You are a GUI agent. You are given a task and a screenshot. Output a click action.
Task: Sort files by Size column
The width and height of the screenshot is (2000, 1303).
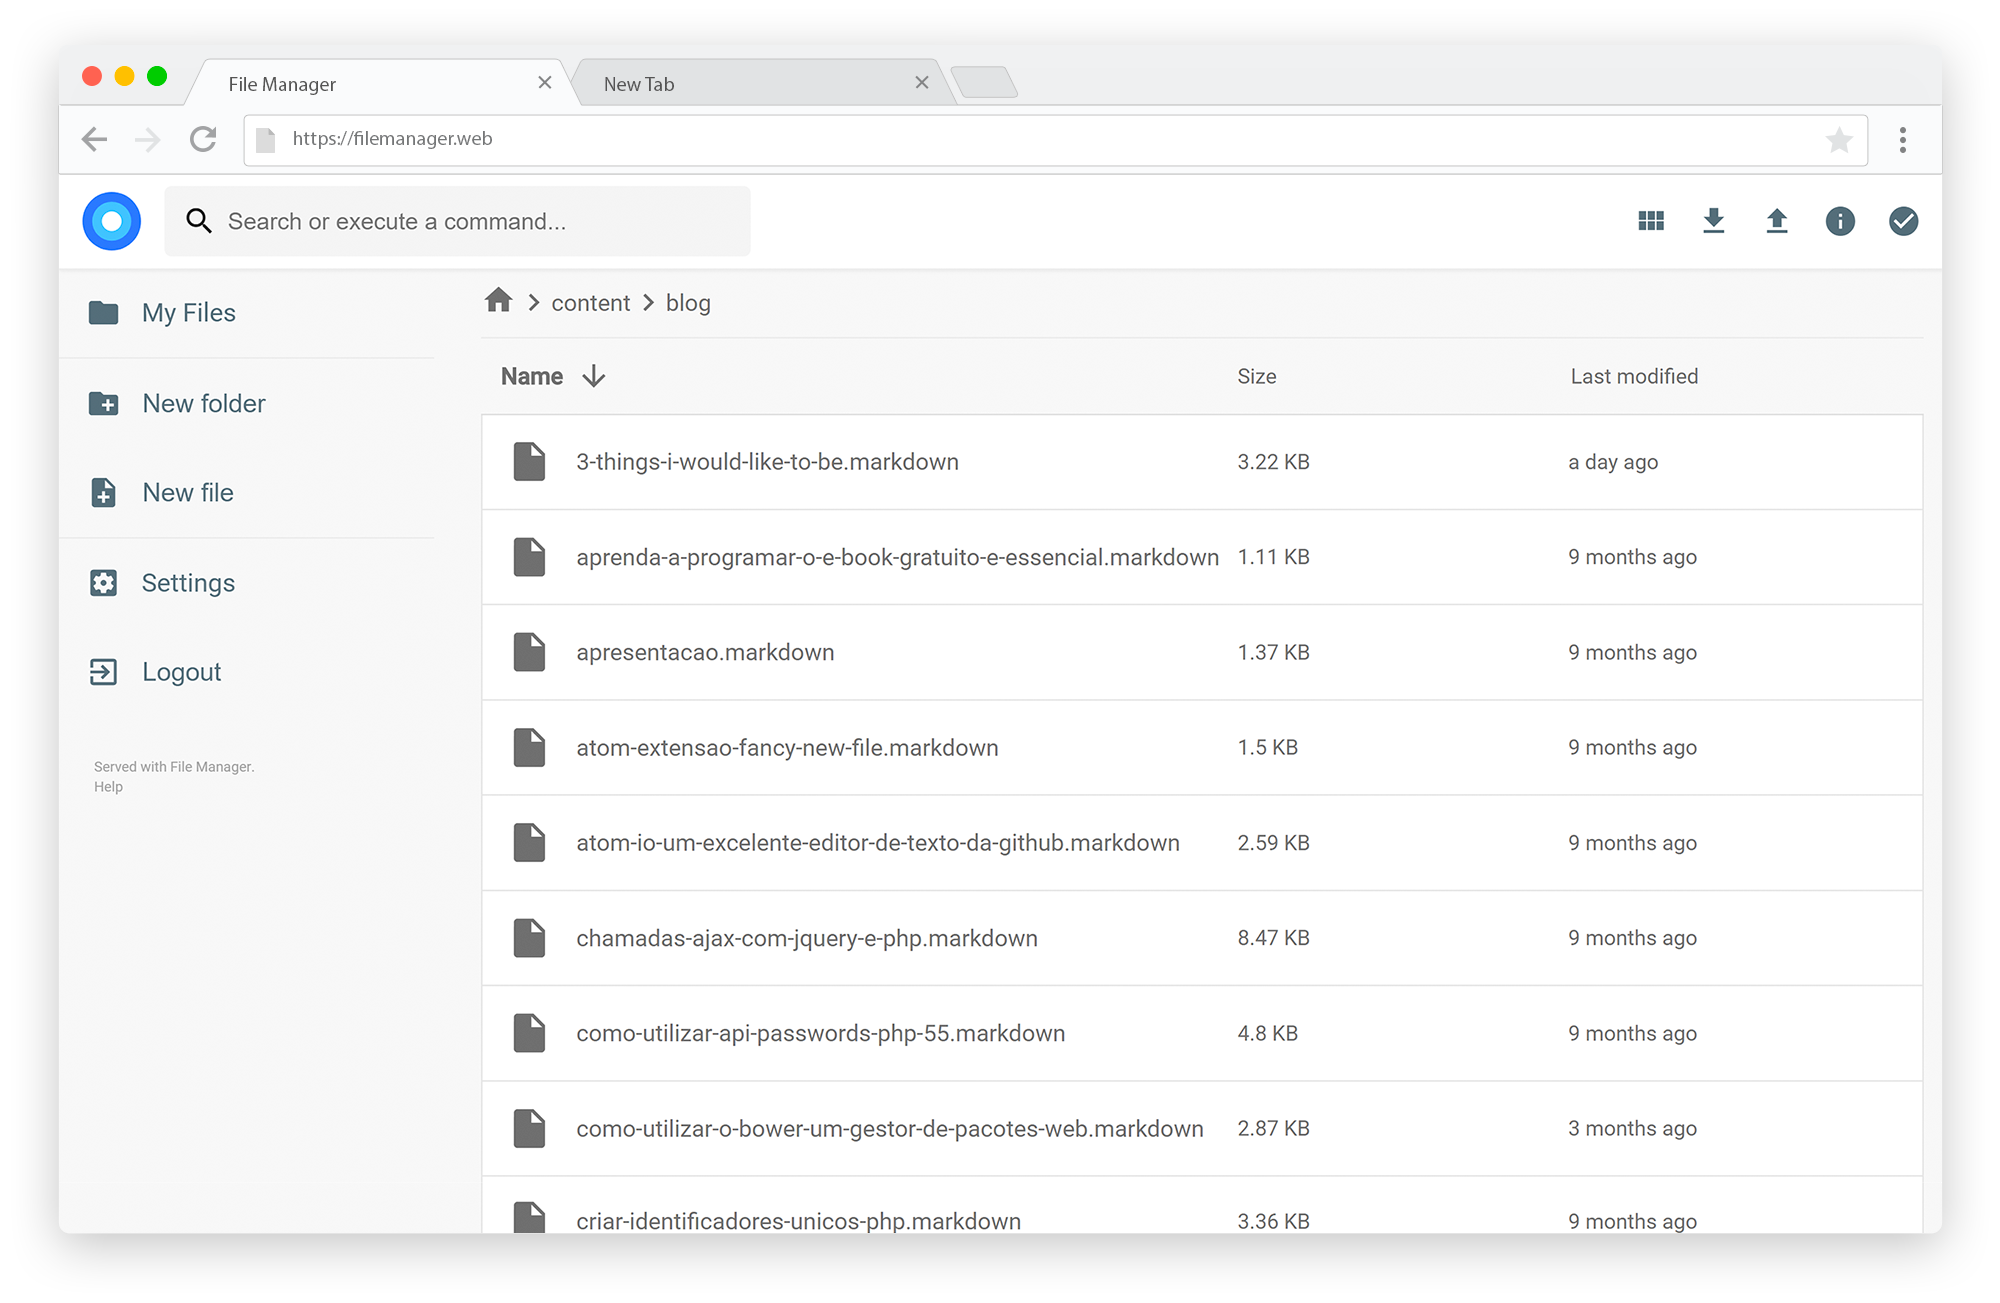1256,376
